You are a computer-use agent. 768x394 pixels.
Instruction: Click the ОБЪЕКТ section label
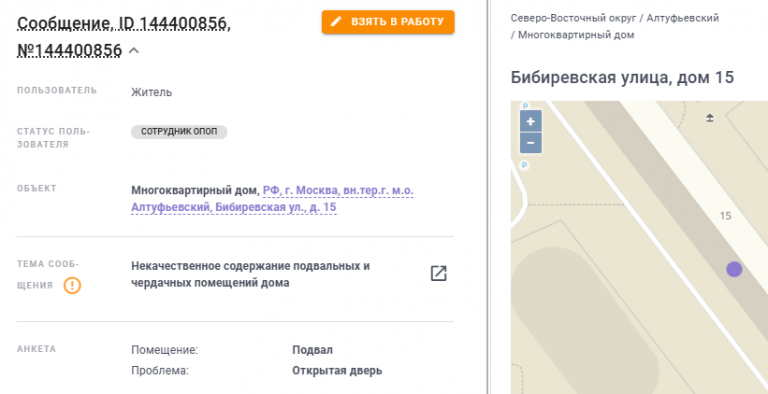[x=37, y=189]
